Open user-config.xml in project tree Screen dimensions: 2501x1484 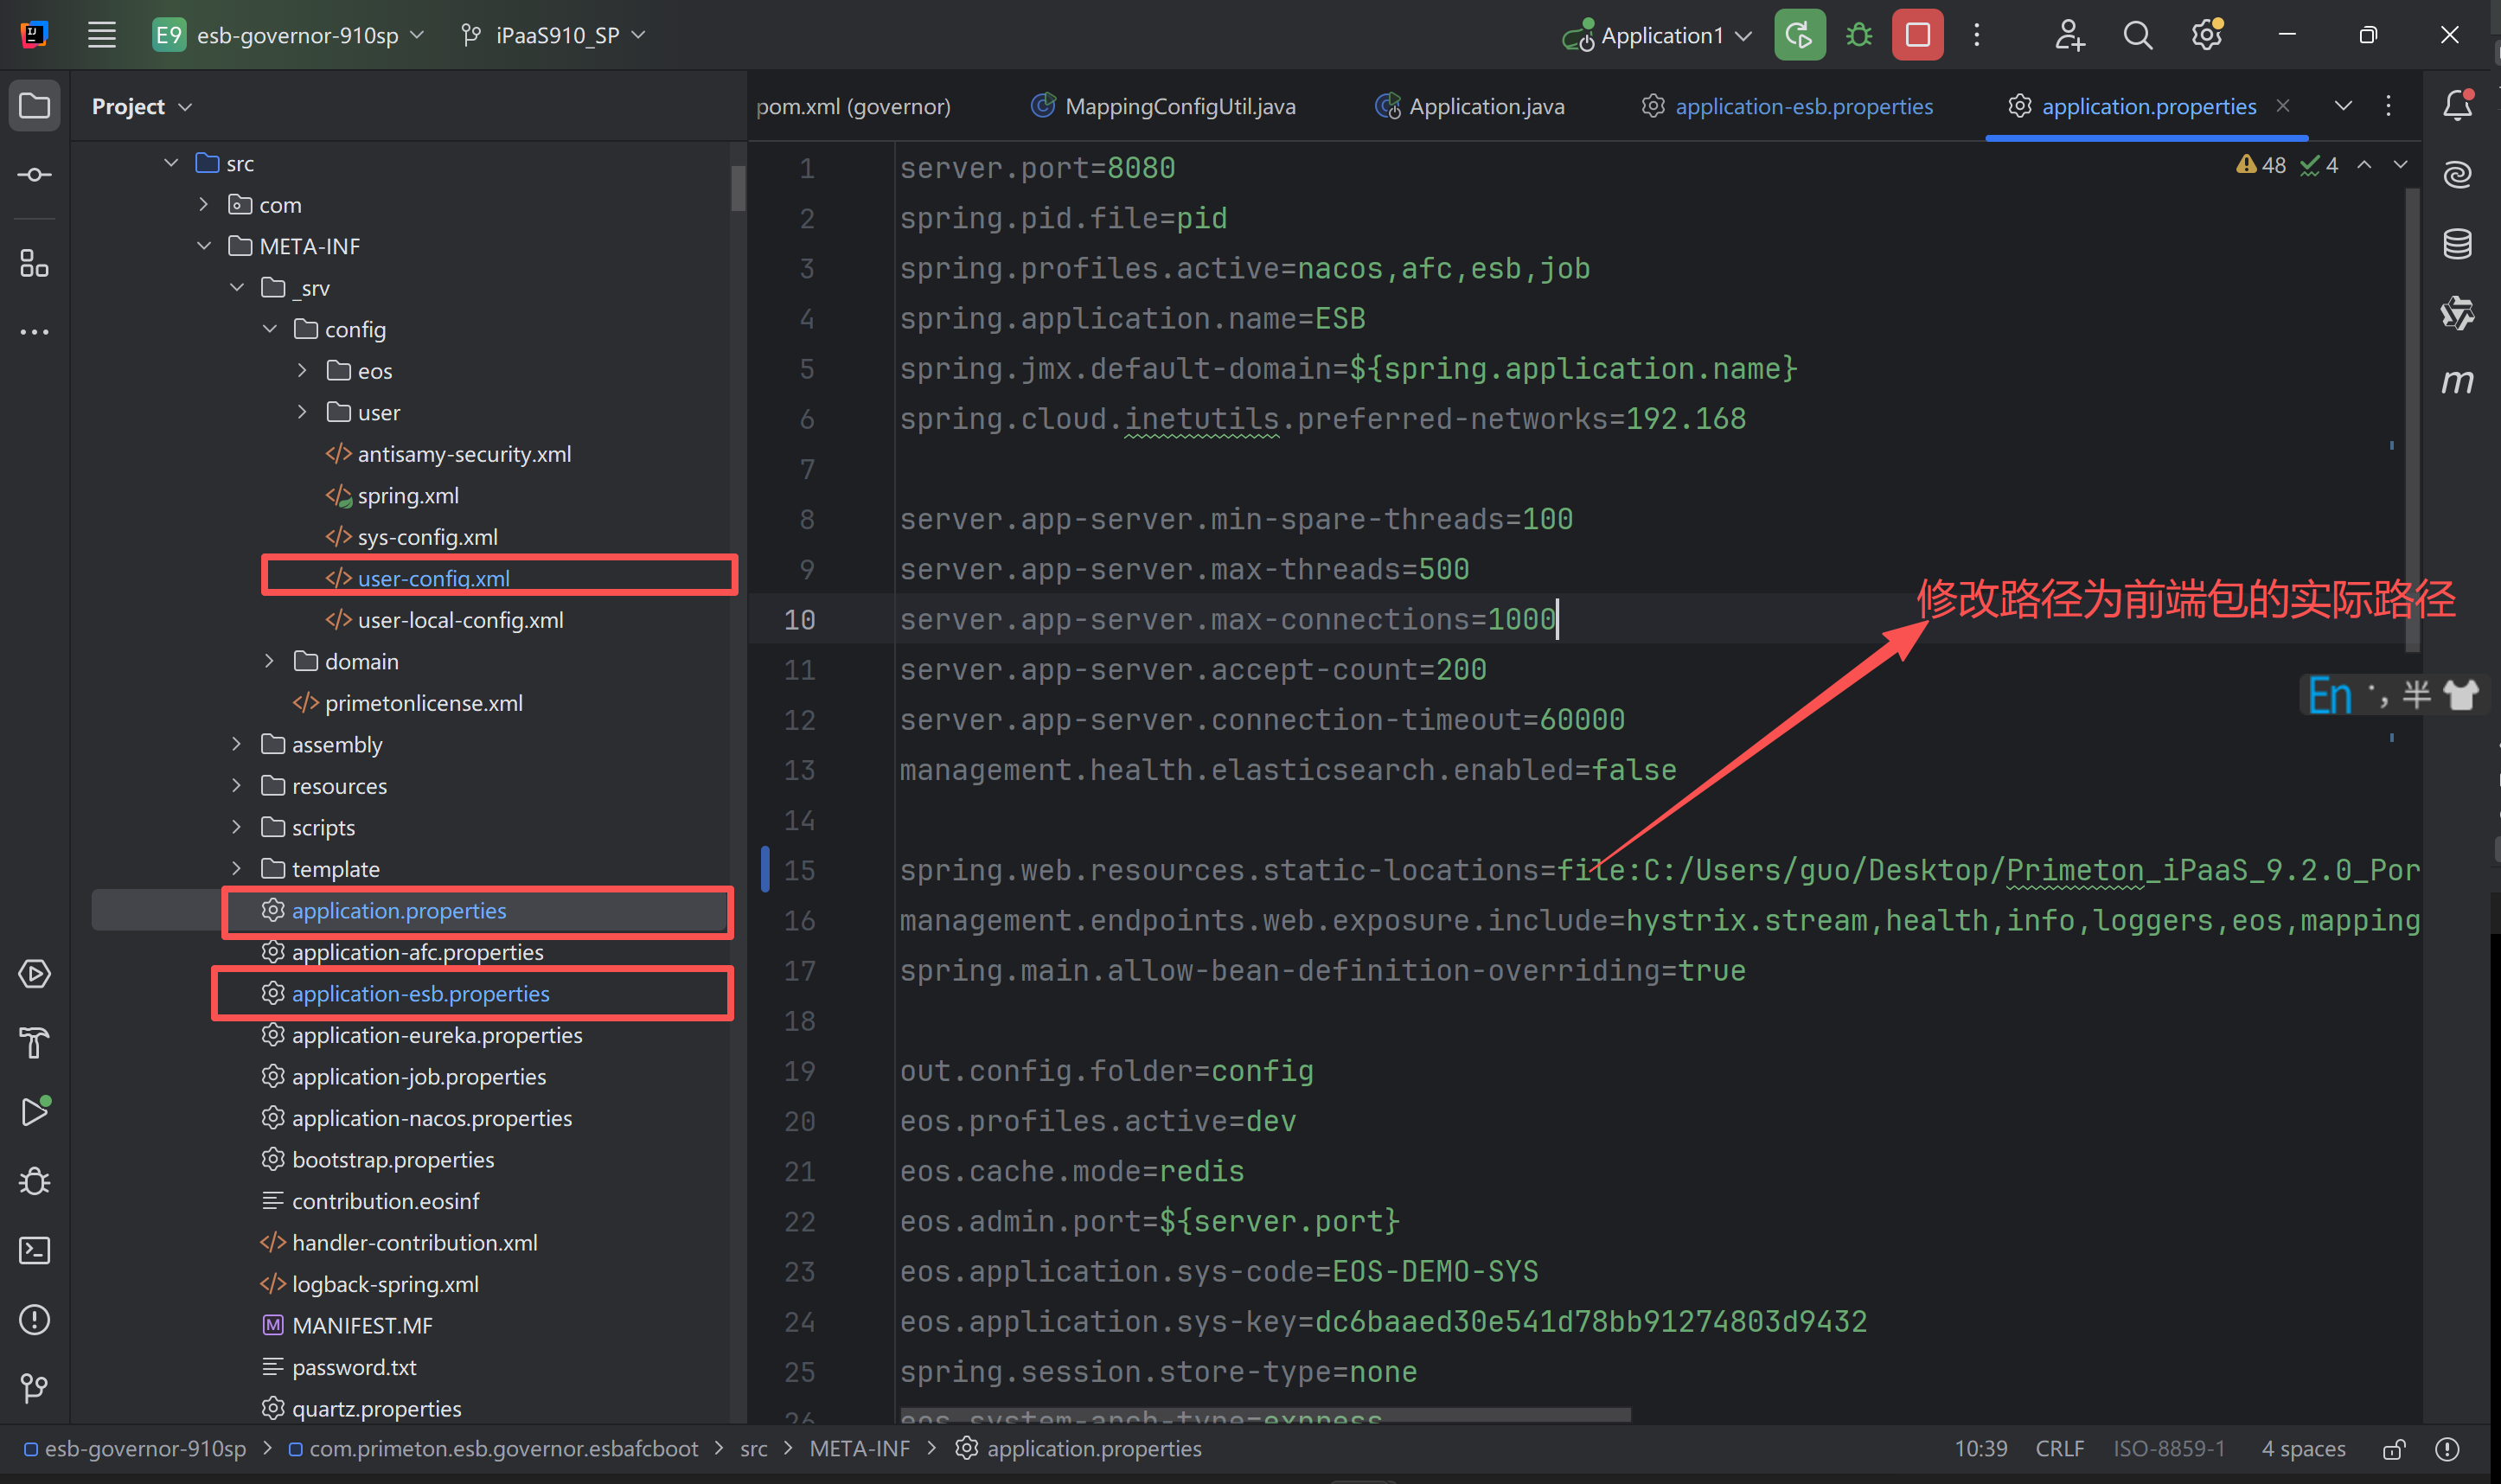point(433,578)
